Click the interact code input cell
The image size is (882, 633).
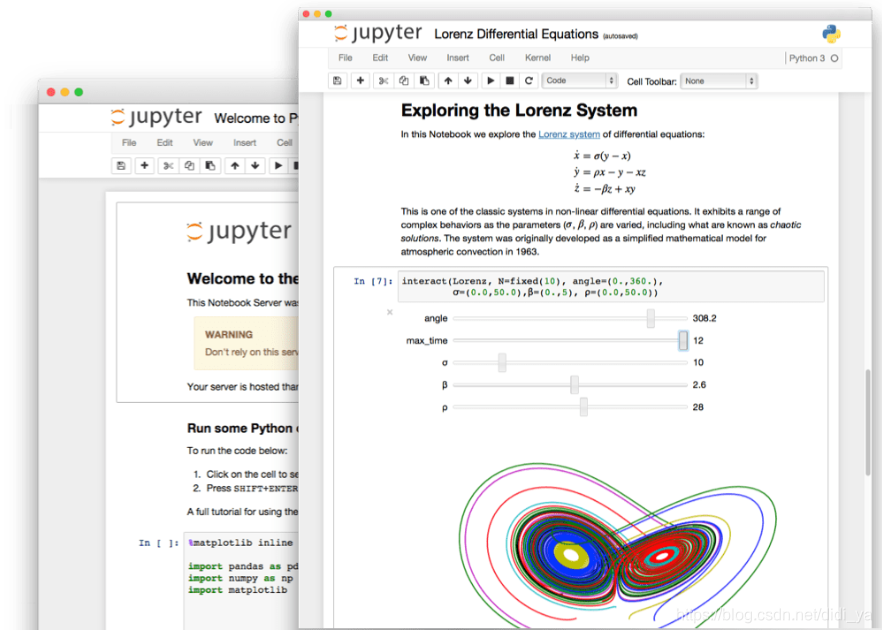[x=611, y=287]
